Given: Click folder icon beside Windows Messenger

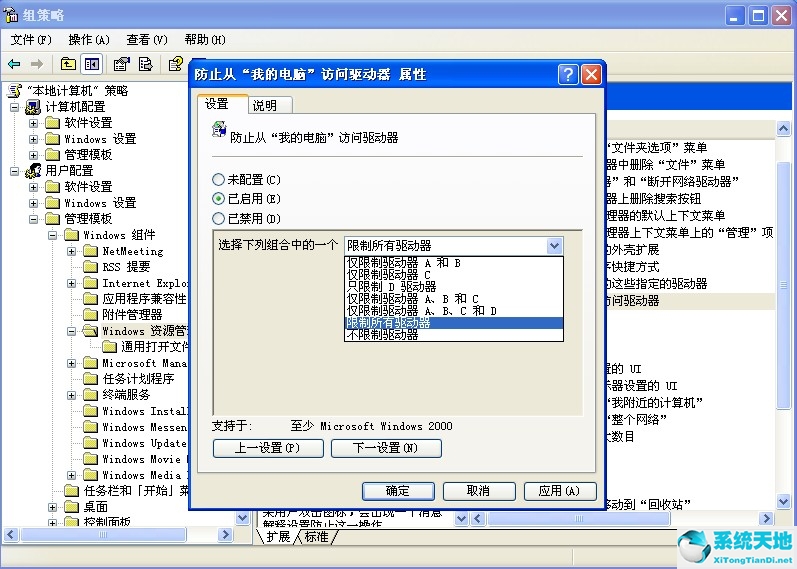Looking at the screenshot, I should click(90, 427).
